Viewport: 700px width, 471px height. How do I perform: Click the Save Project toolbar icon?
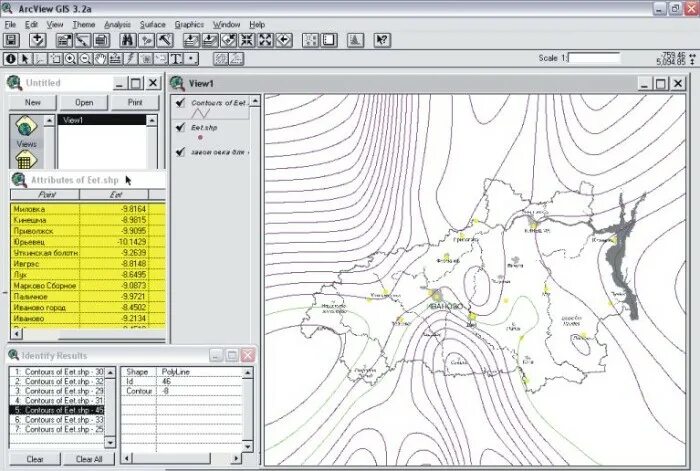pyautogui.click(x=11, y=40)
